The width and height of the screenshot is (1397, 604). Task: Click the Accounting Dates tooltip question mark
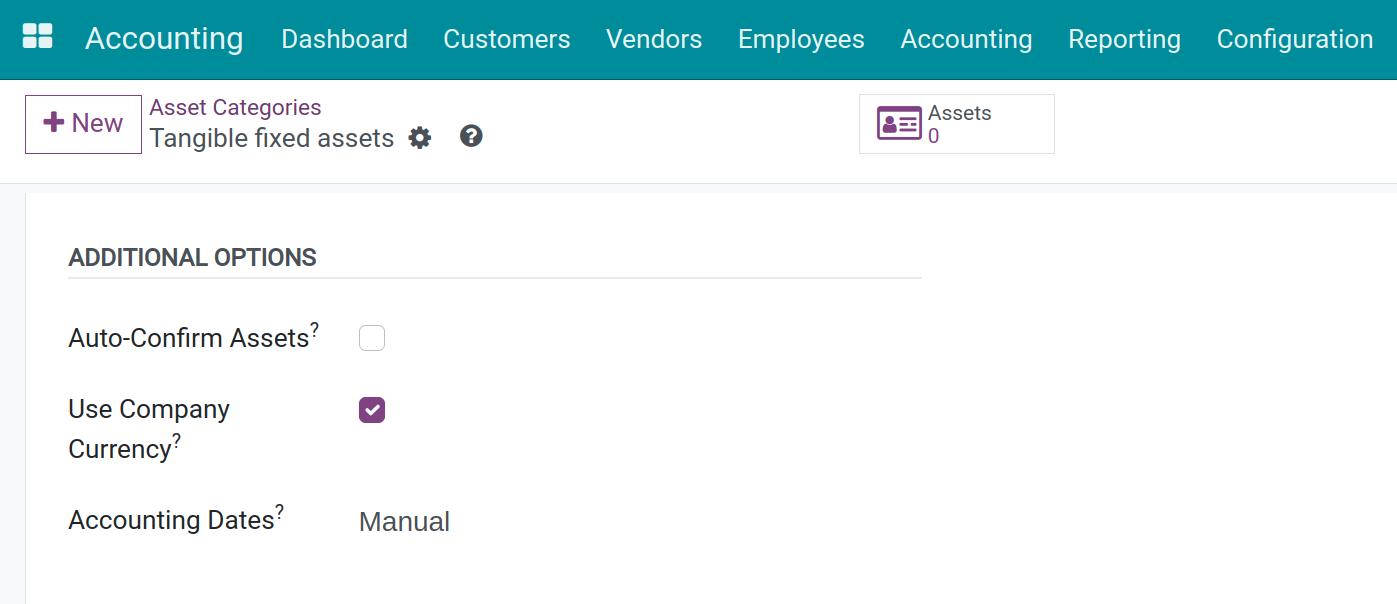point(280,511)
